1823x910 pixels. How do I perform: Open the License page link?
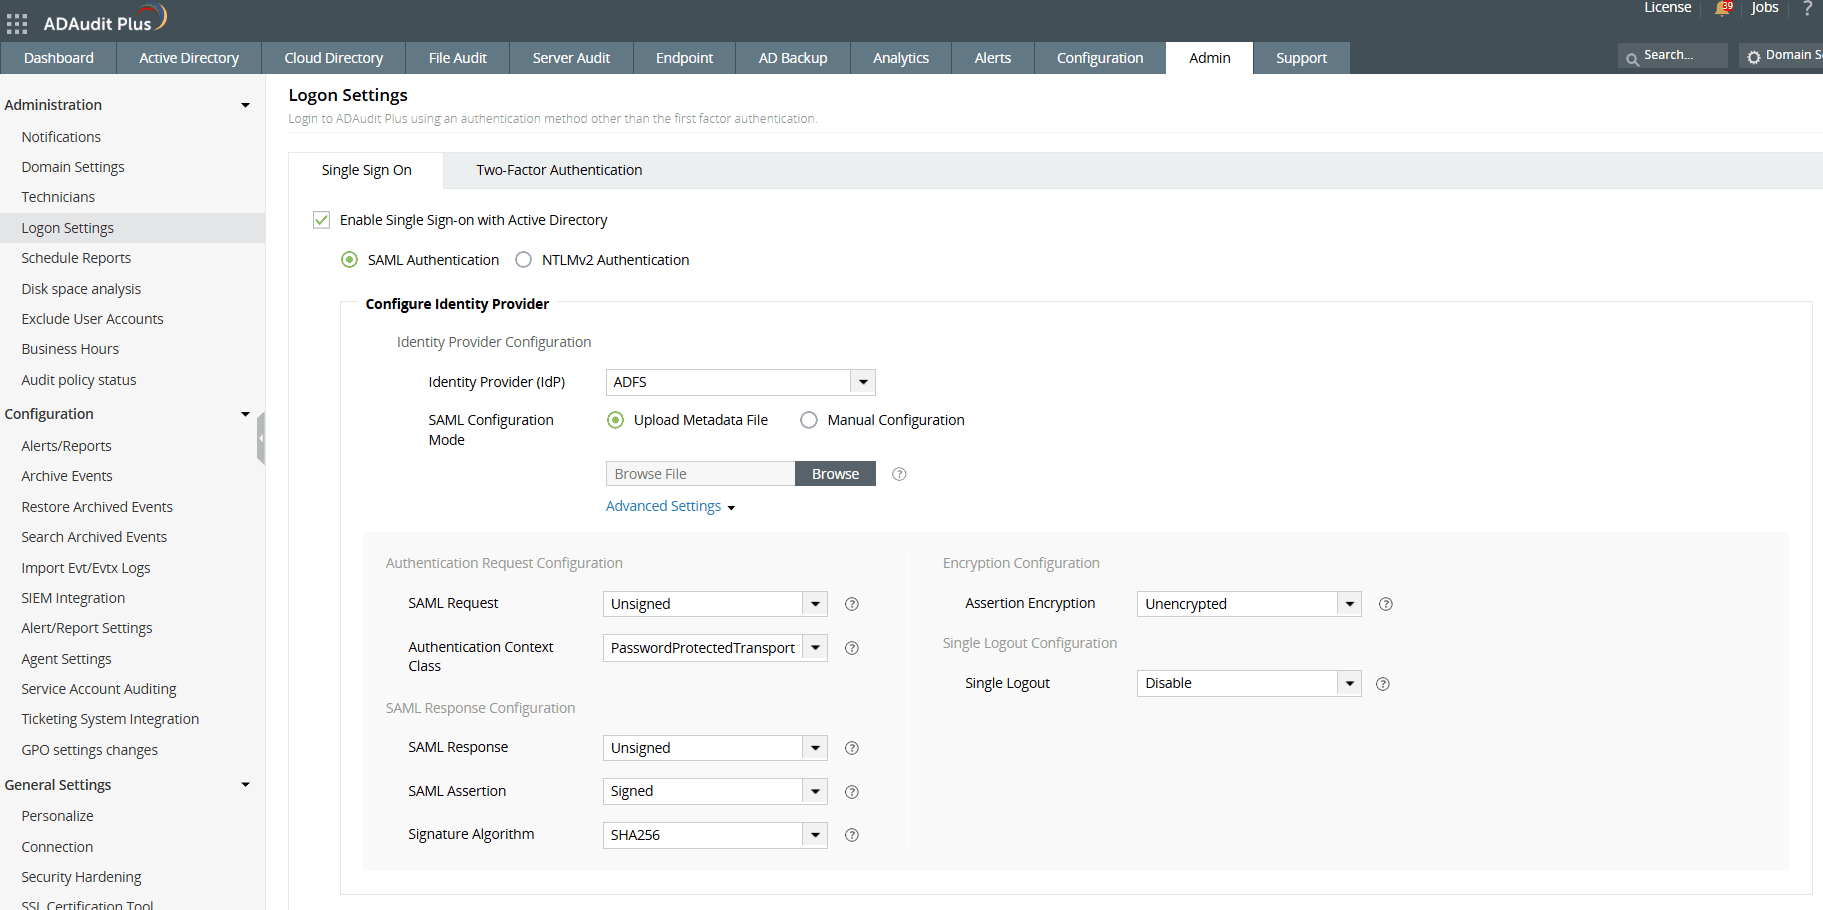point(1666,8)
